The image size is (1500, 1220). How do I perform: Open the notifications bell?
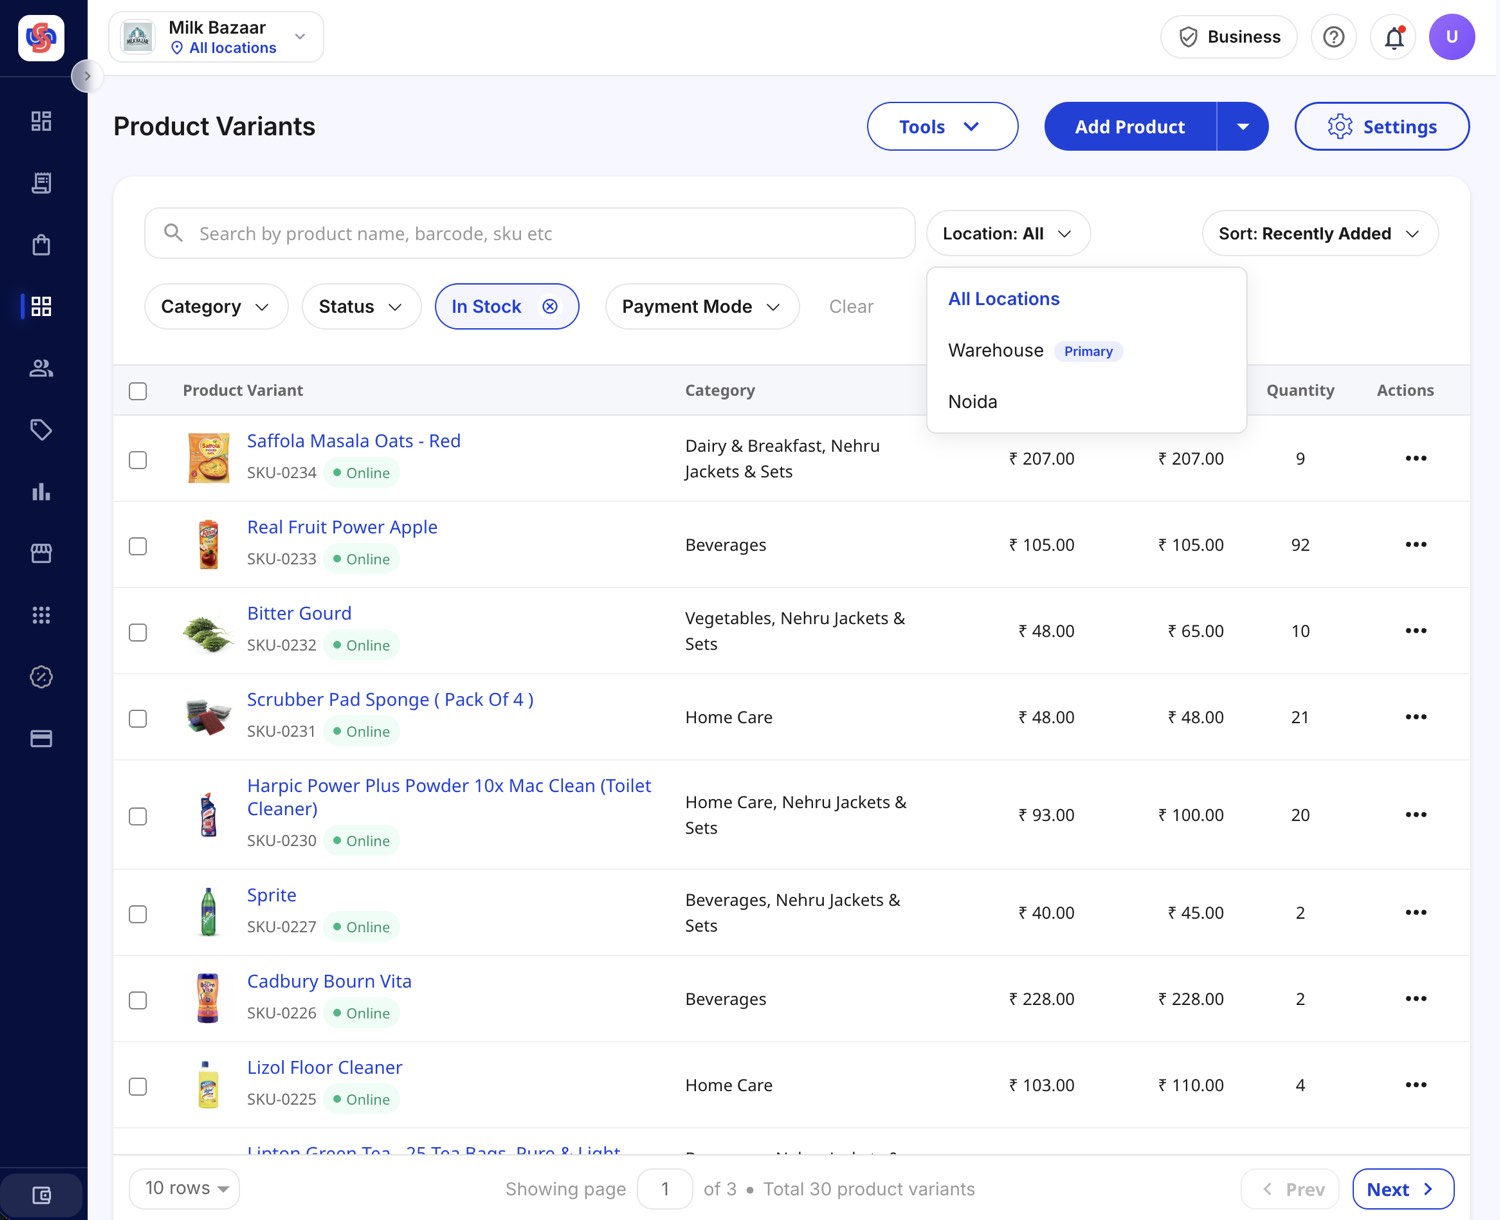click(x=1393, y=37)
